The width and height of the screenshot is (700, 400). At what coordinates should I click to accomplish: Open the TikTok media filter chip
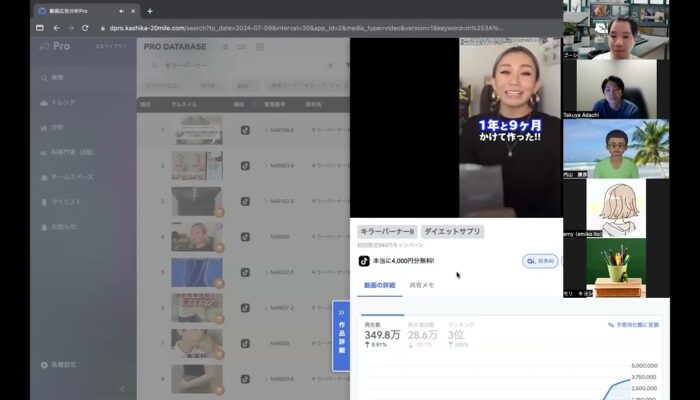click(x=209, y=85)
